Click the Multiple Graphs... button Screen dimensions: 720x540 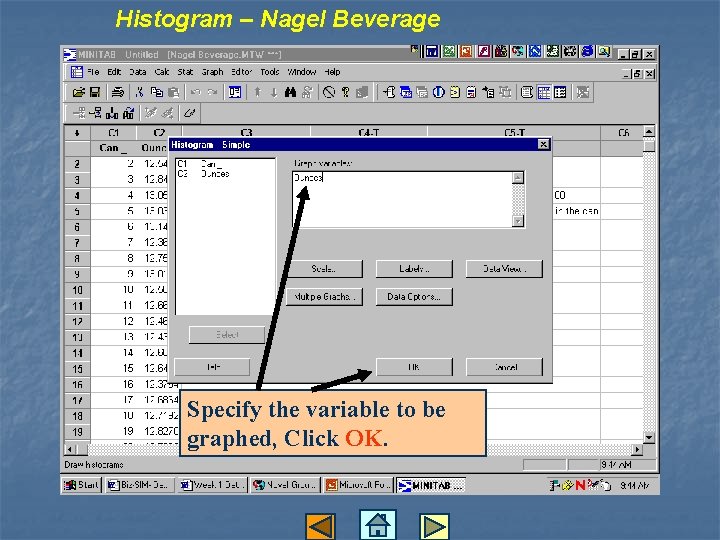(324, 297)
